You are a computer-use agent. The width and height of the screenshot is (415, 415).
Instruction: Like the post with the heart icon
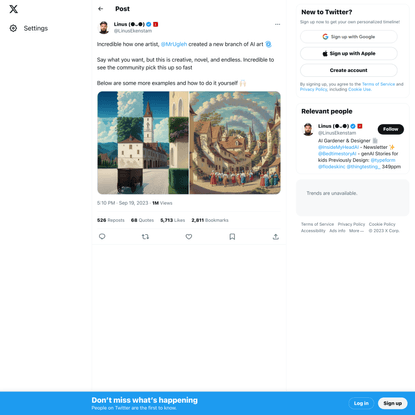189,236
